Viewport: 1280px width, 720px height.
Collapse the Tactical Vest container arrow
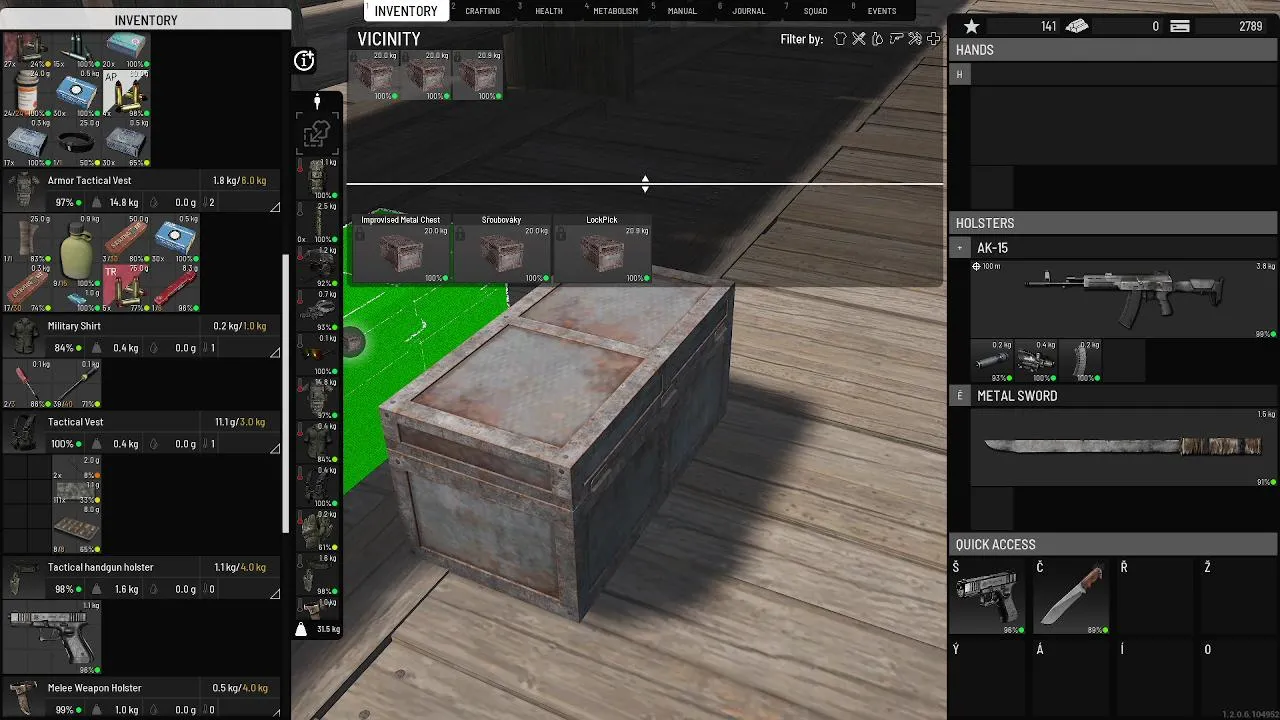pos(275,448)
